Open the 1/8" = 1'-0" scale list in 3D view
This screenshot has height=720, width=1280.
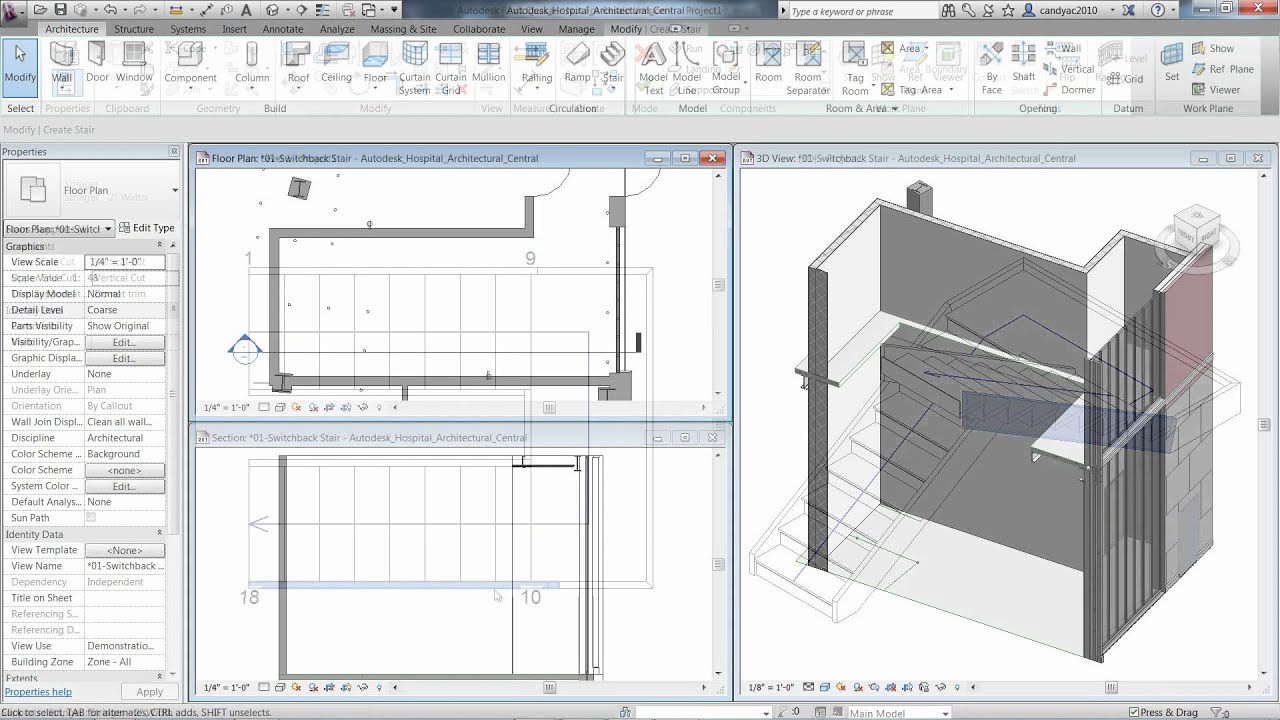pos(769,688)
